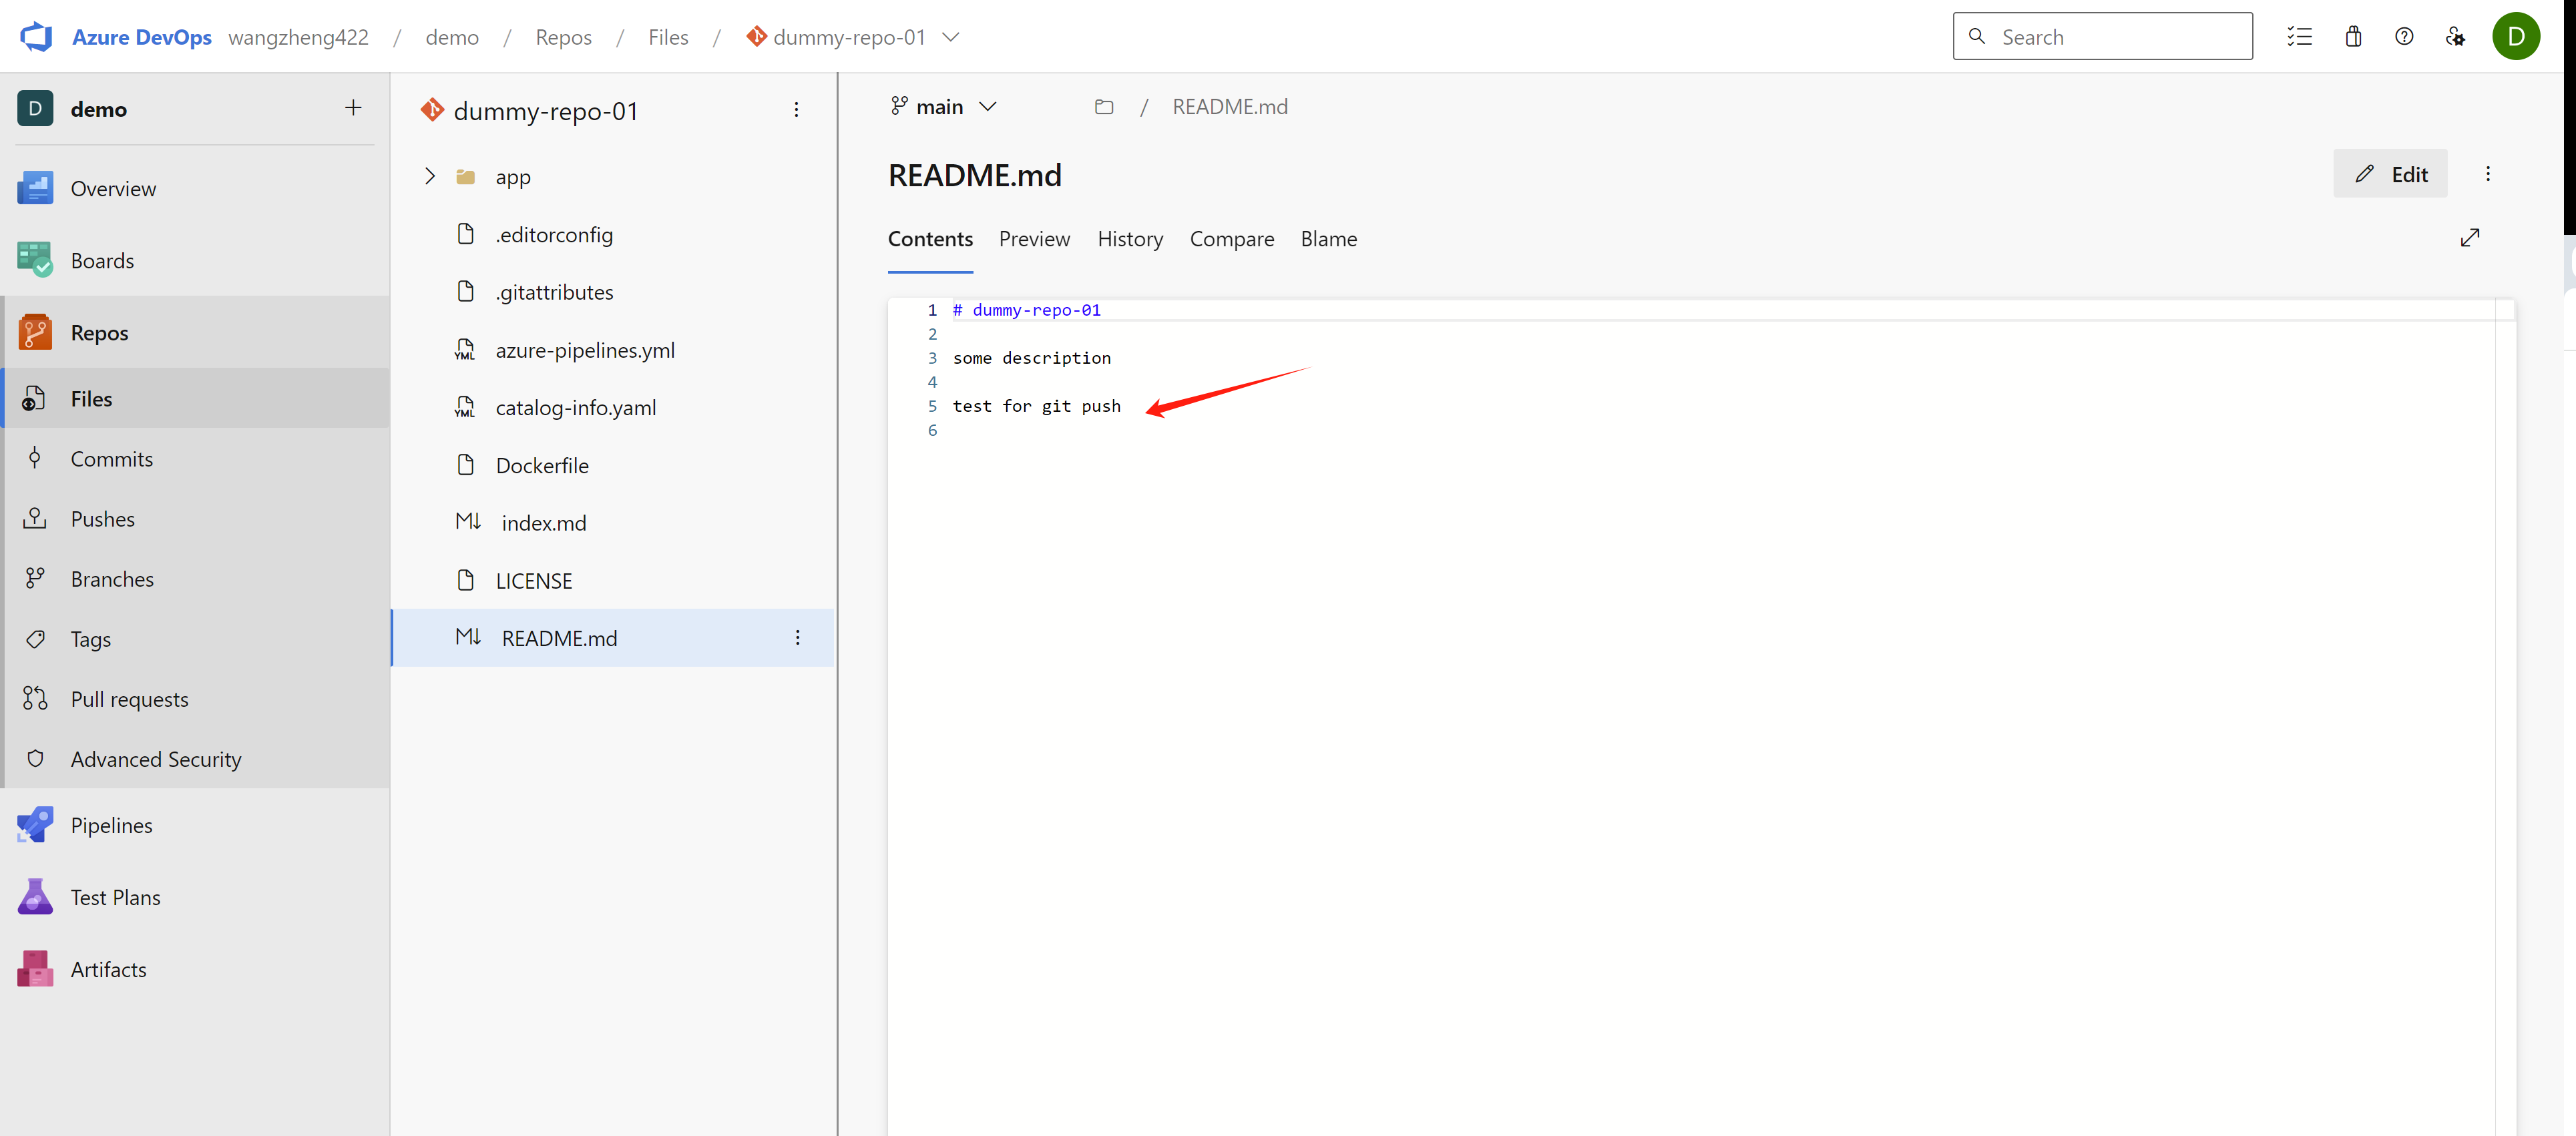Open Pull requests in sidebar
2576x1136 pixels.
(129, 699)
